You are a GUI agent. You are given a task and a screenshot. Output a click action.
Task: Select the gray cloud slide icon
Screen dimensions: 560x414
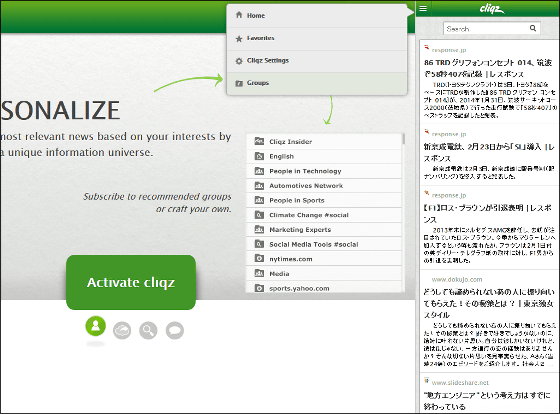click(x=122, y=330)
